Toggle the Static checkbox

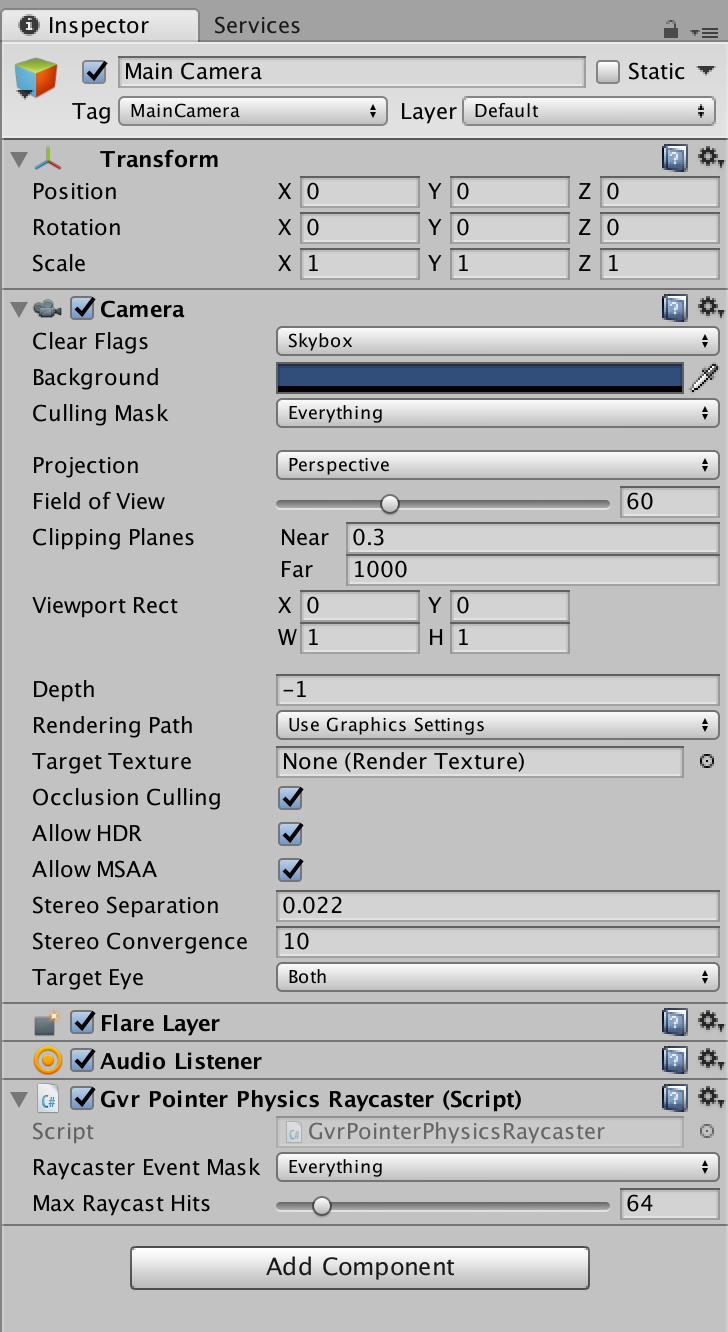click(x=608, y=72)
